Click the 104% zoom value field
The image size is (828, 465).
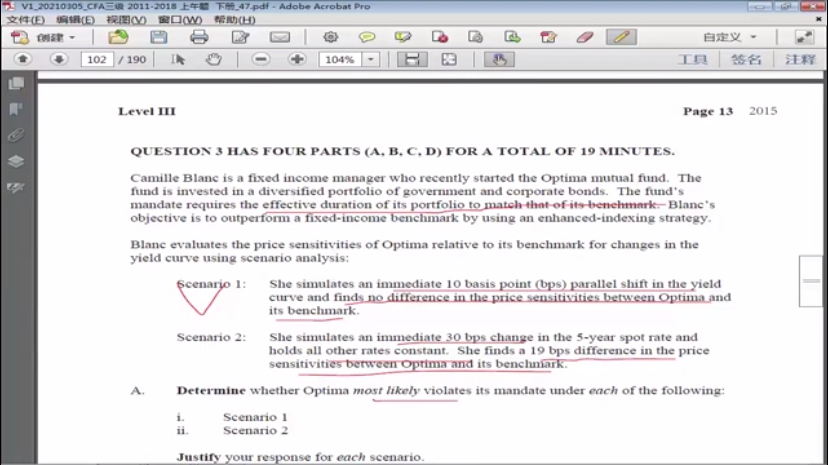pos(340,59)
